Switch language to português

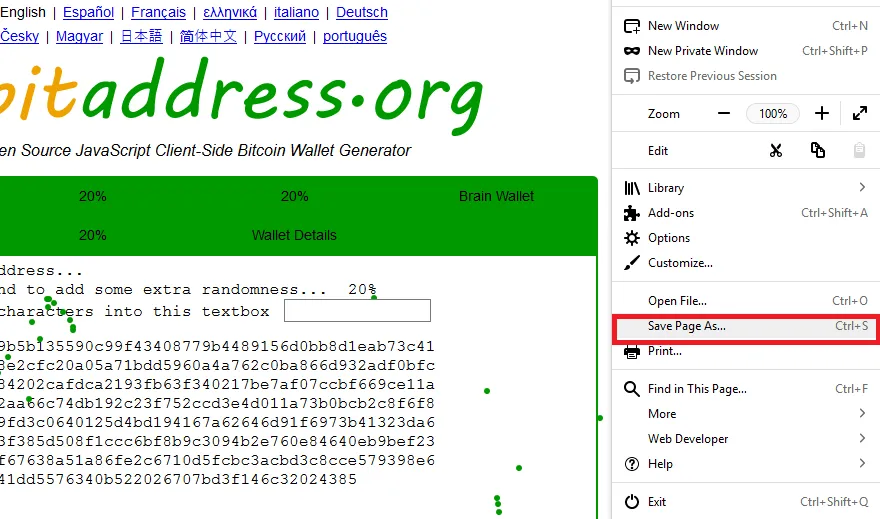355,36
